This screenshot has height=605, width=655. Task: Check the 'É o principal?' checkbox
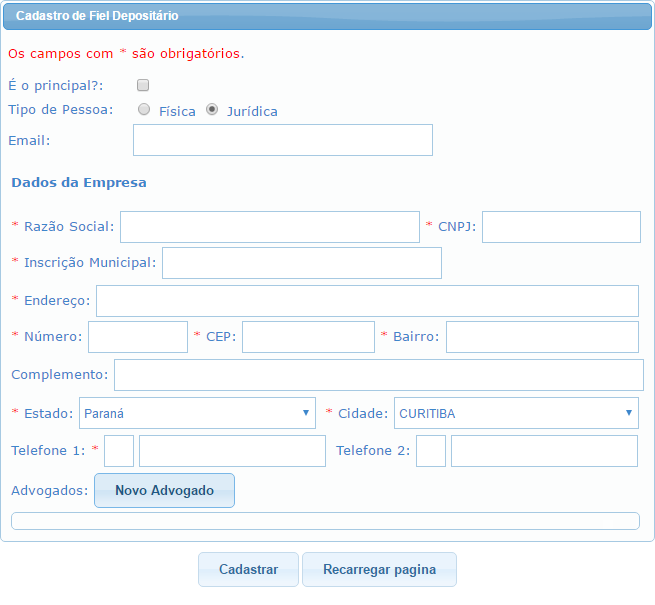pyautogui.click(x=143, y=86)
